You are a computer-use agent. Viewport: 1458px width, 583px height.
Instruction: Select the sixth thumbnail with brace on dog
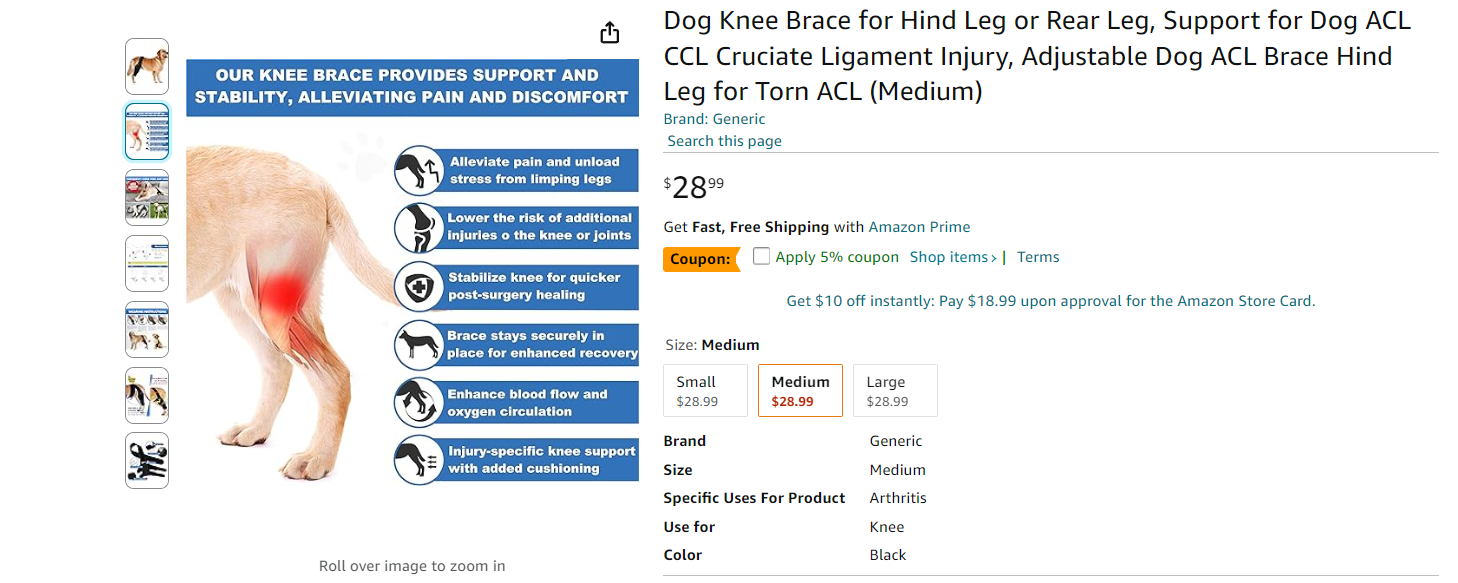click(147, 396)
